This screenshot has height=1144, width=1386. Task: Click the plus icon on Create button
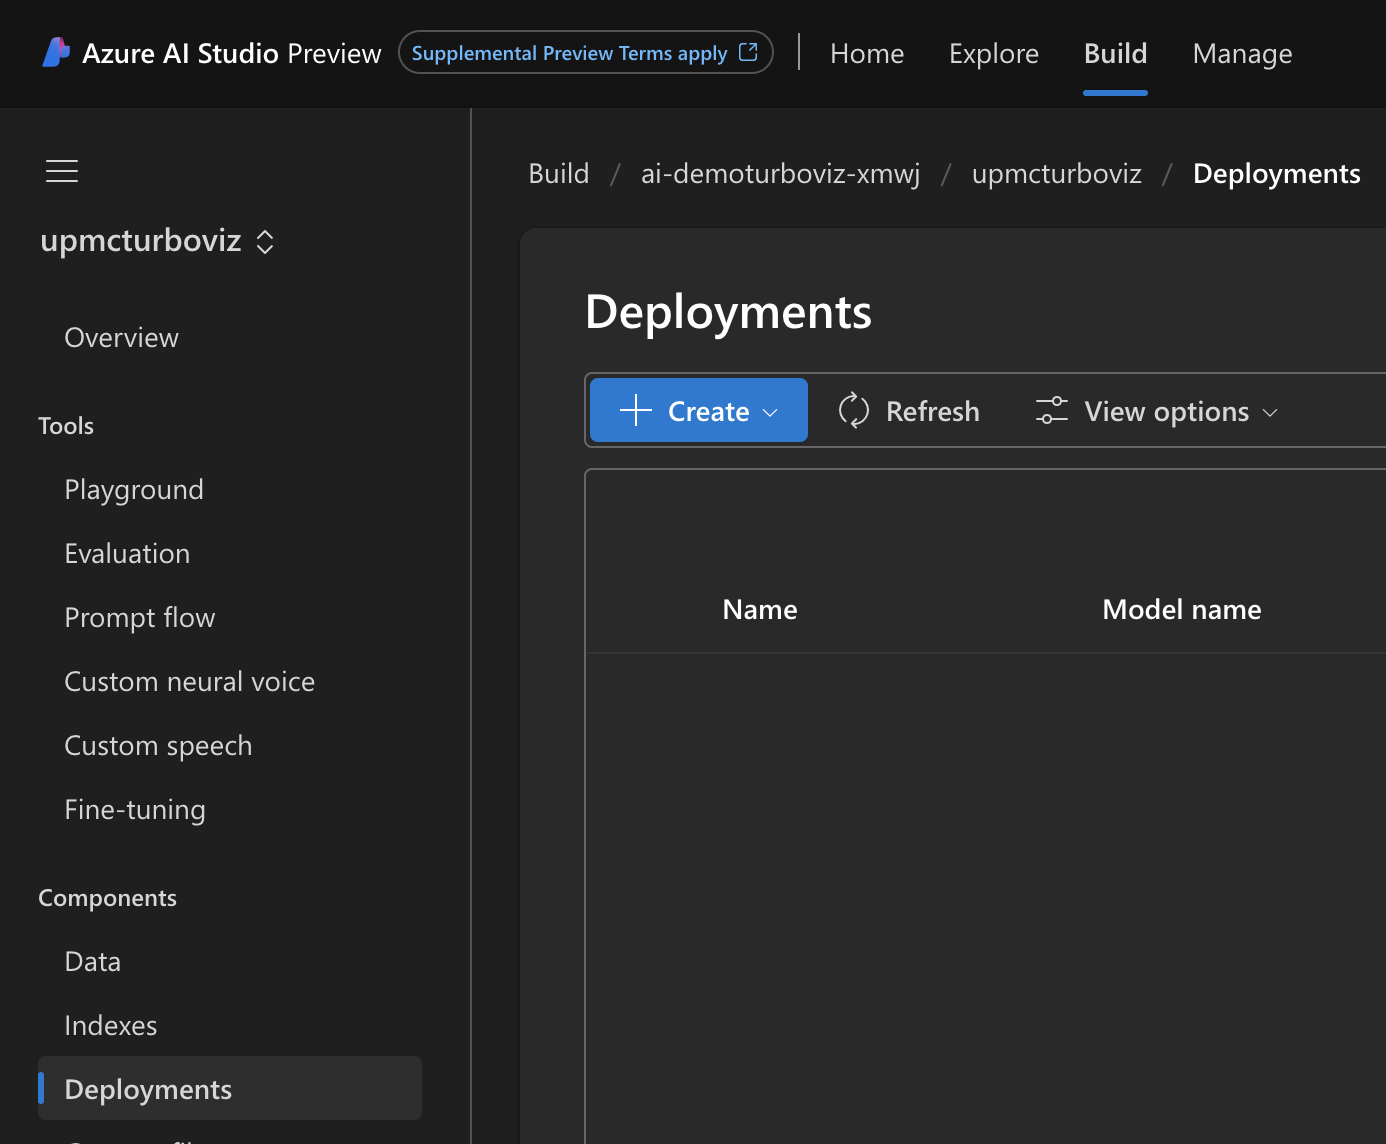635,410
